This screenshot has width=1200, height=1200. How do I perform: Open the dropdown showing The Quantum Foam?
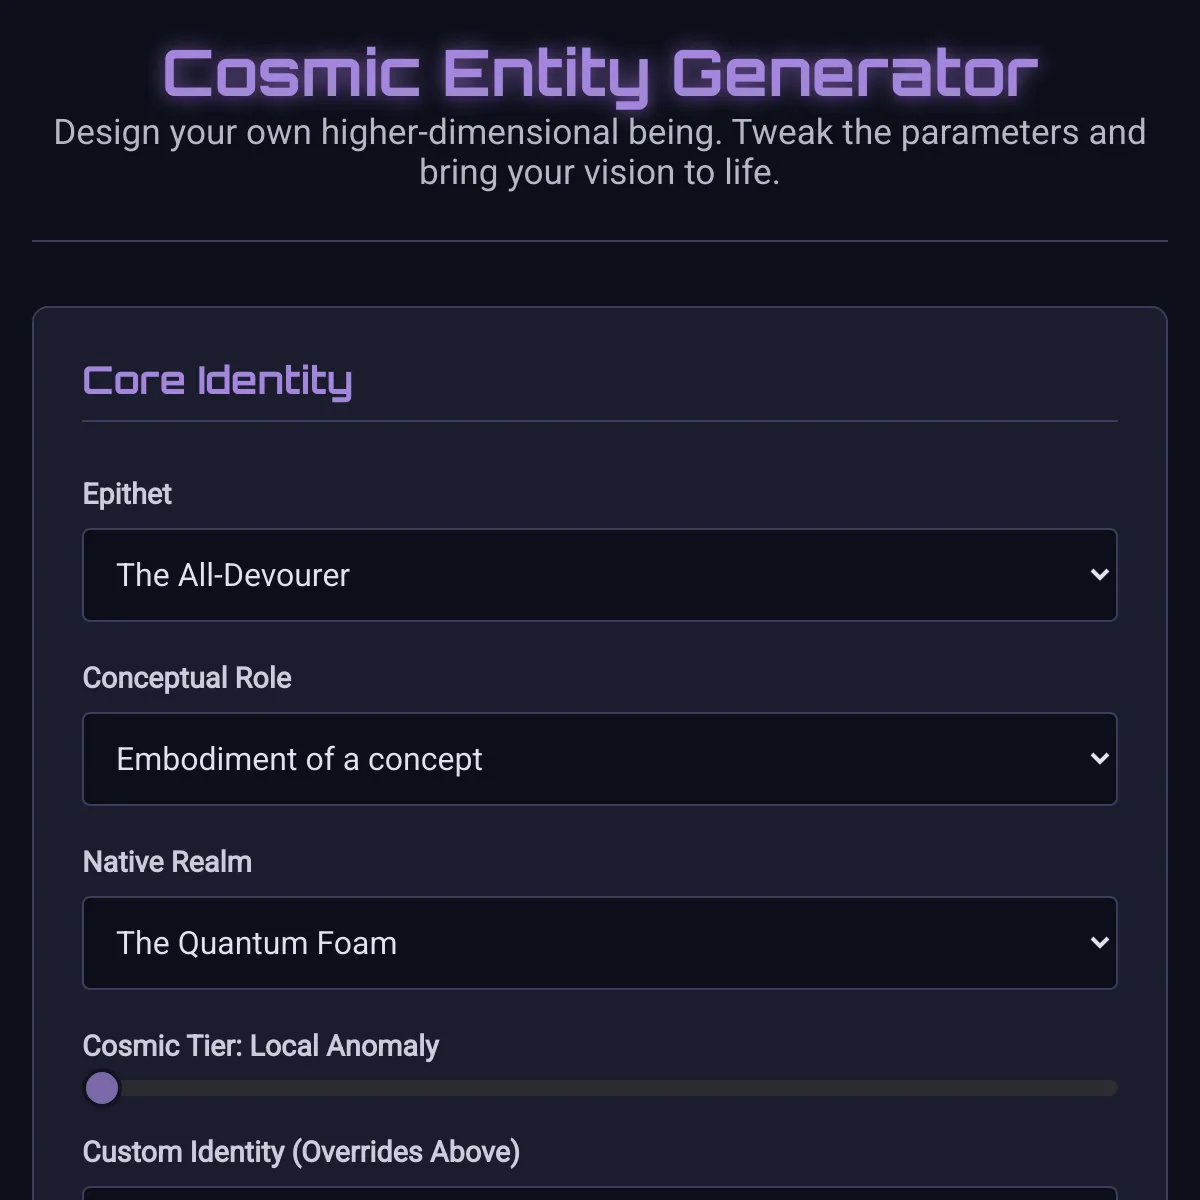click(x=598, y=943)
